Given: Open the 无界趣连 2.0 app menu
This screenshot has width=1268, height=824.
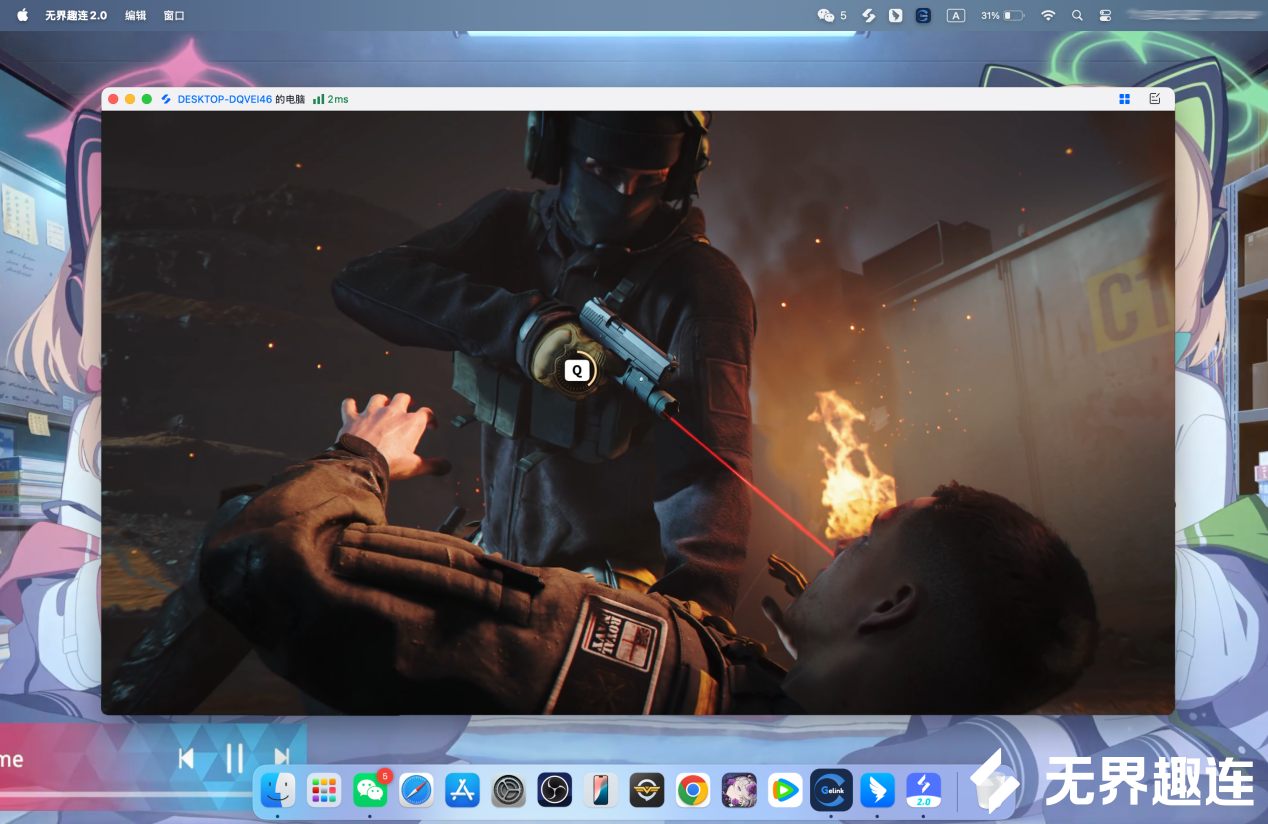Looking at the screenshot, I should coord(76,16).
